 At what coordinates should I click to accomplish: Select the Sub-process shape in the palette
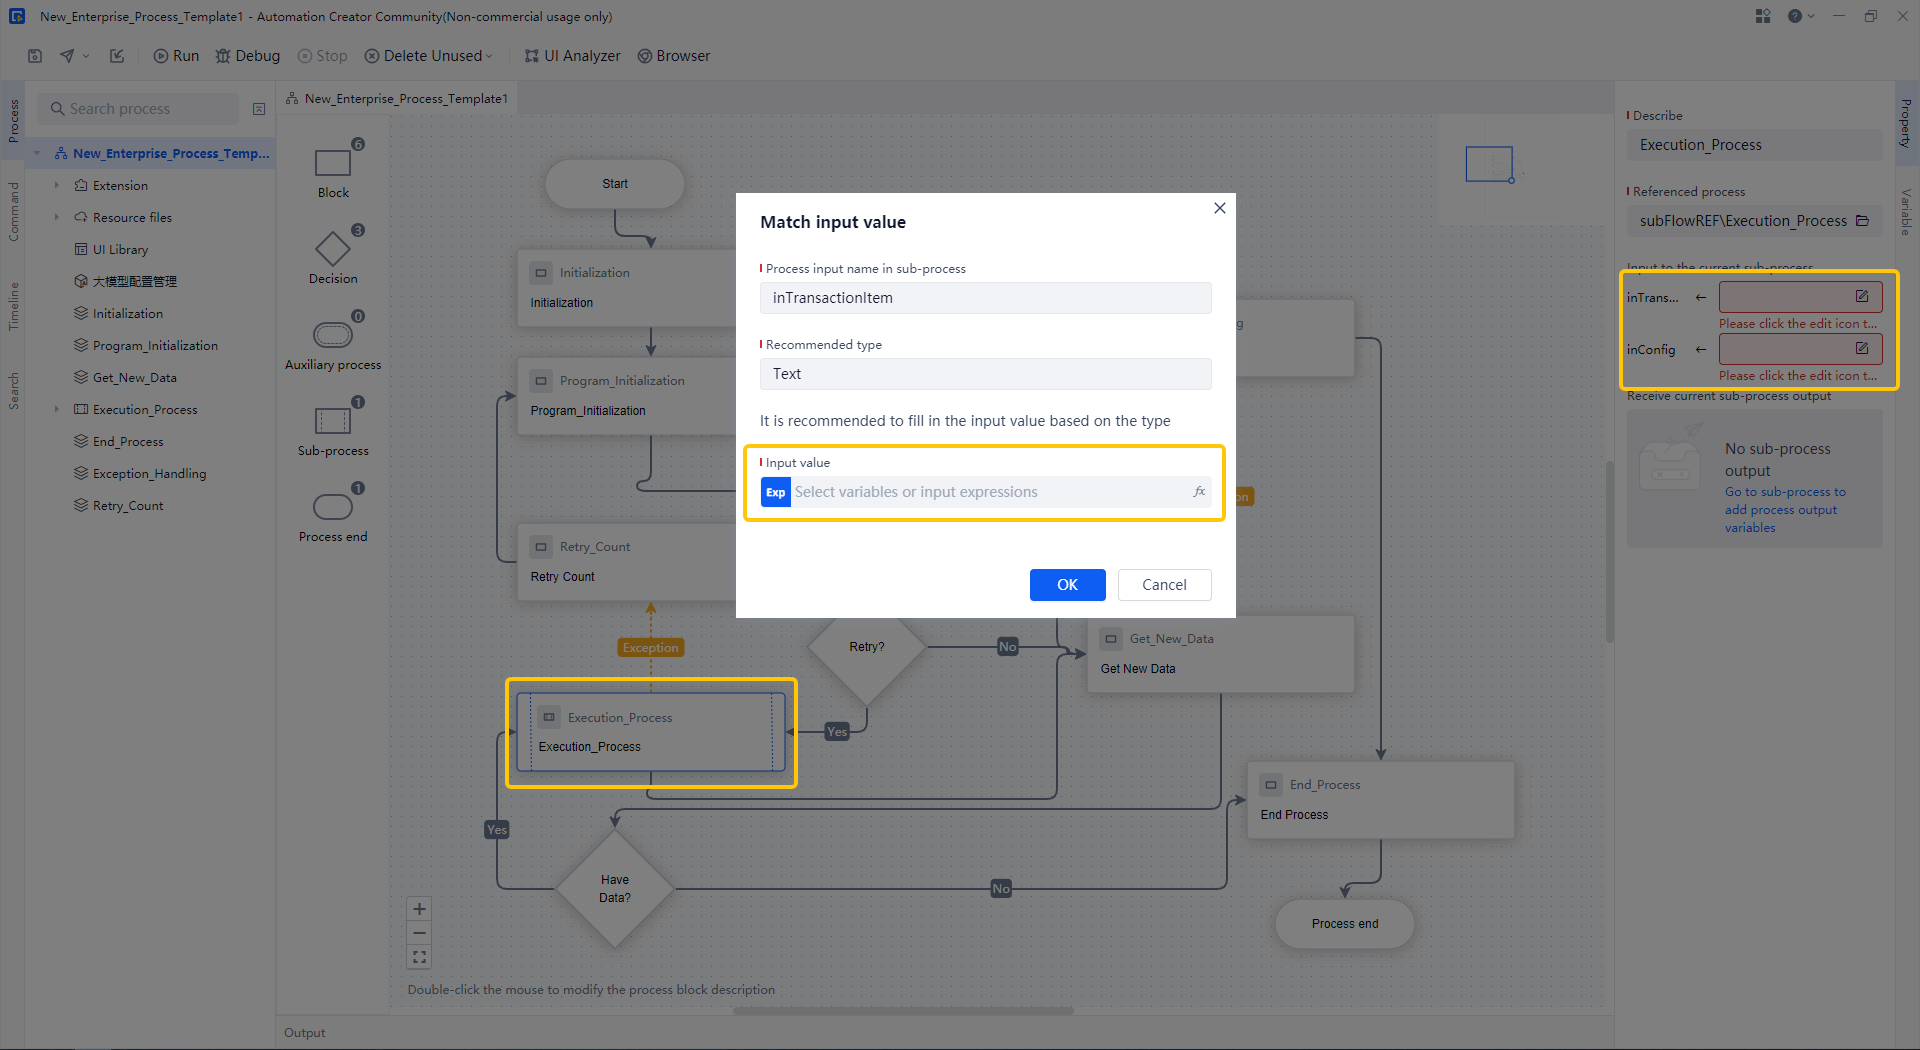coord(333,421)
